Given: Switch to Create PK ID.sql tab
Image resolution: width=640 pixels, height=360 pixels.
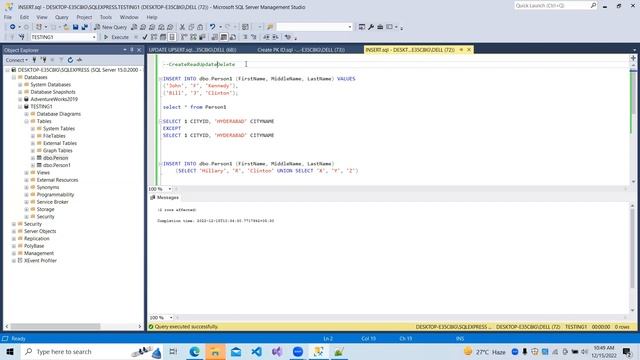Looking at the screenshot, I should (x=301, y=50).
